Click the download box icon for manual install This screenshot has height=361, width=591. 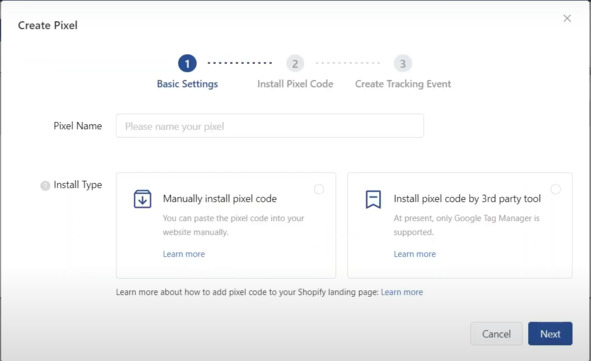(x=142, y=199)
